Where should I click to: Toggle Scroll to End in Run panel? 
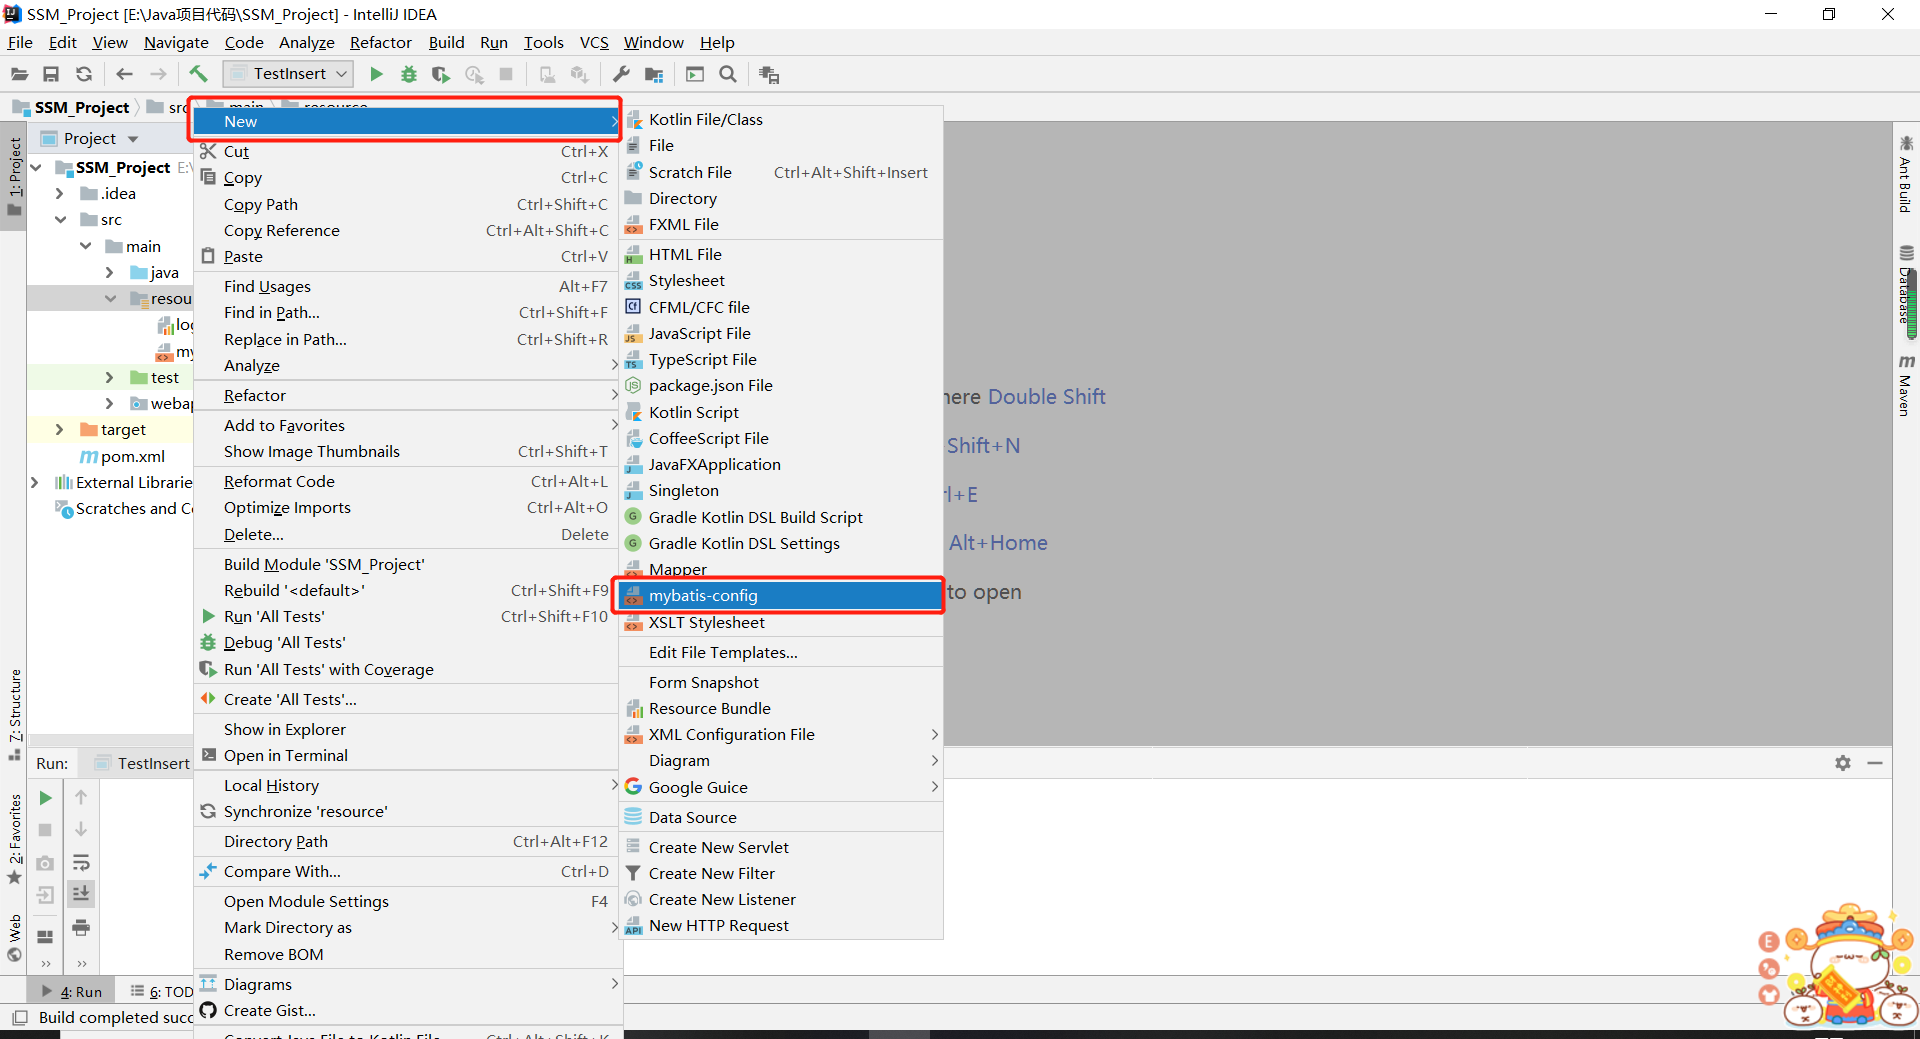pyautogui.click(x=82, y=893)
